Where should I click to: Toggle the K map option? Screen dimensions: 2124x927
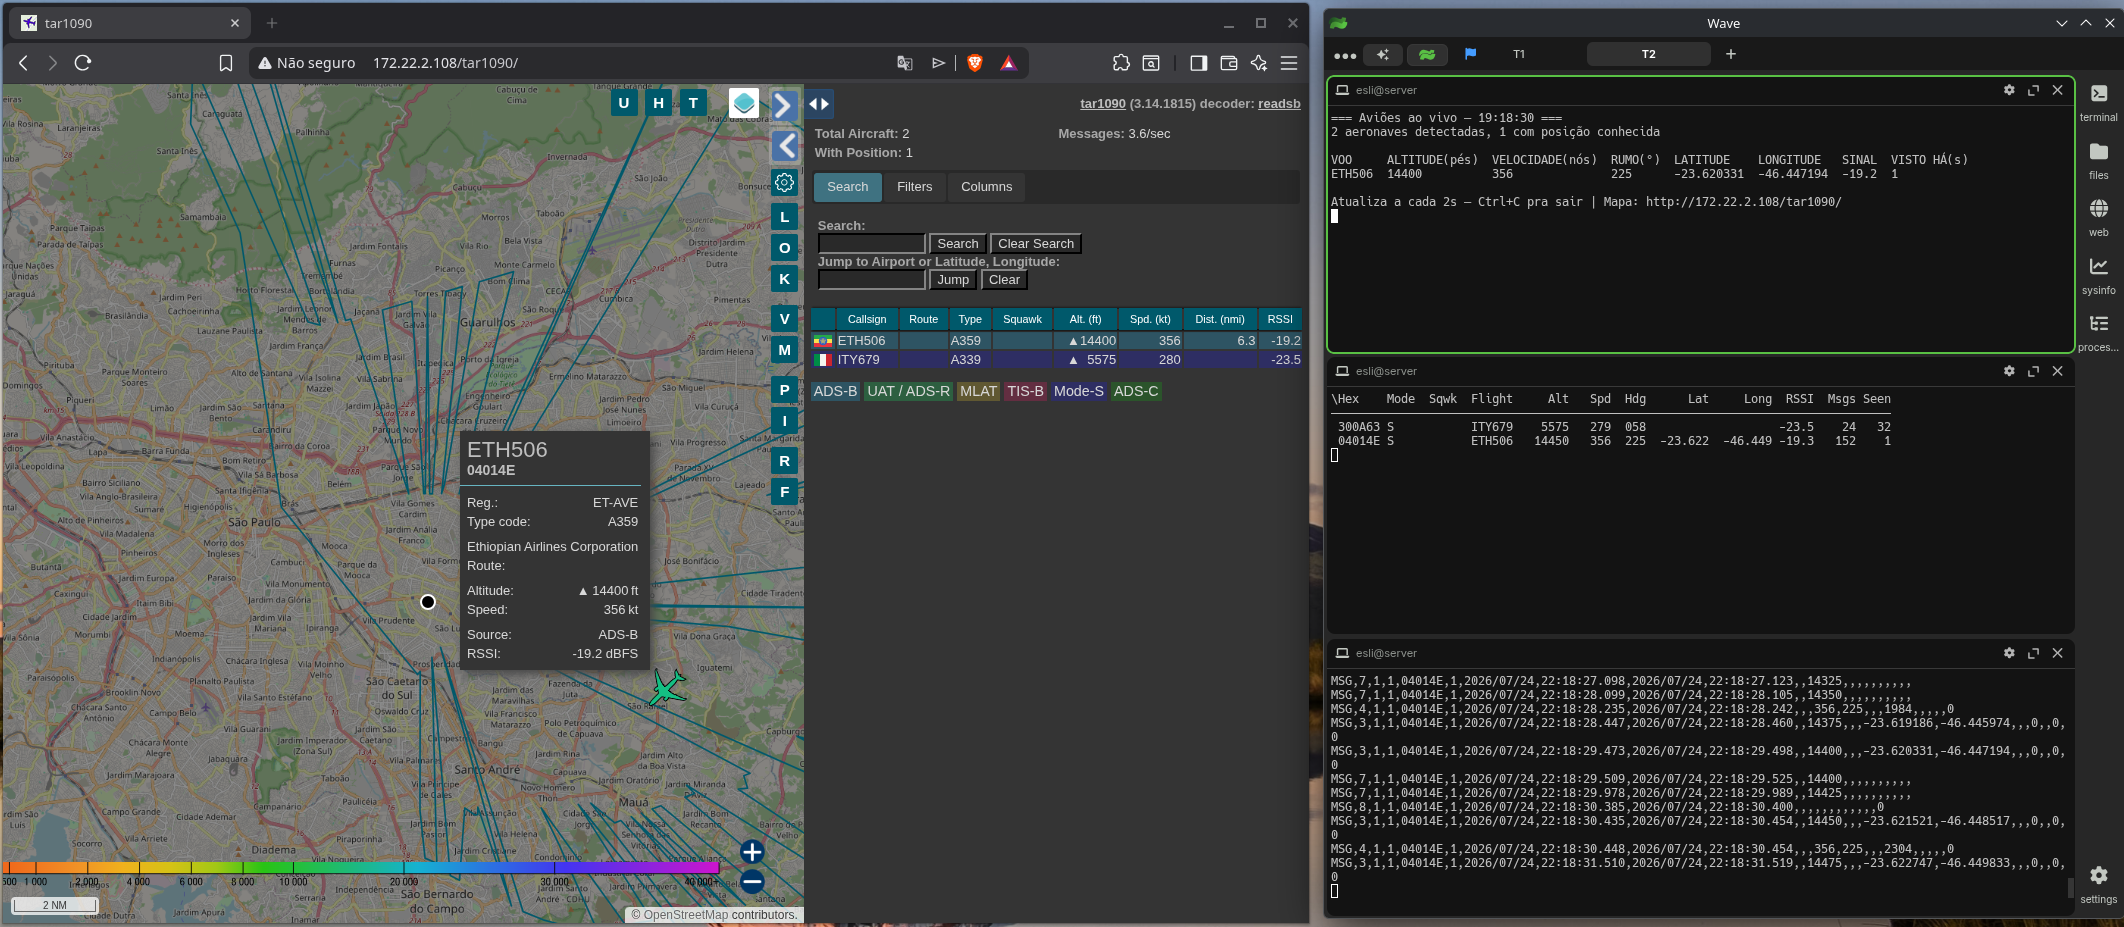(x=785, y=279)
